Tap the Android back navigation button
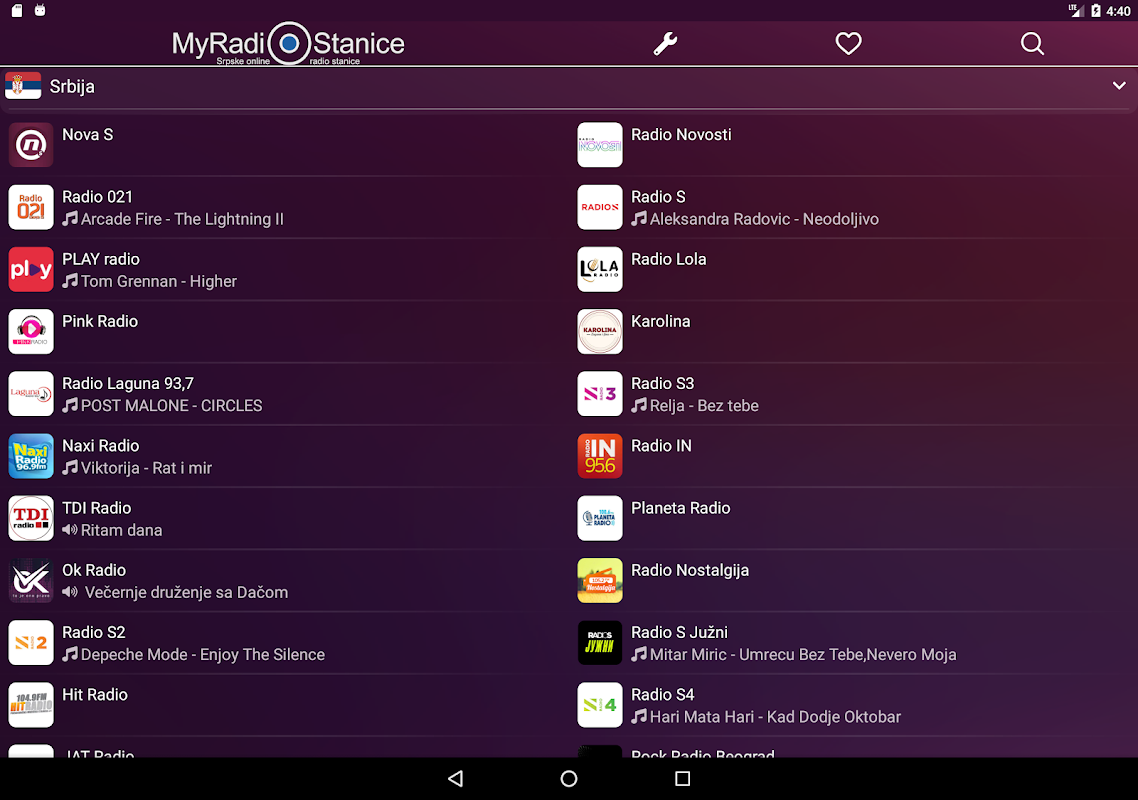 (x=456, y=779)
